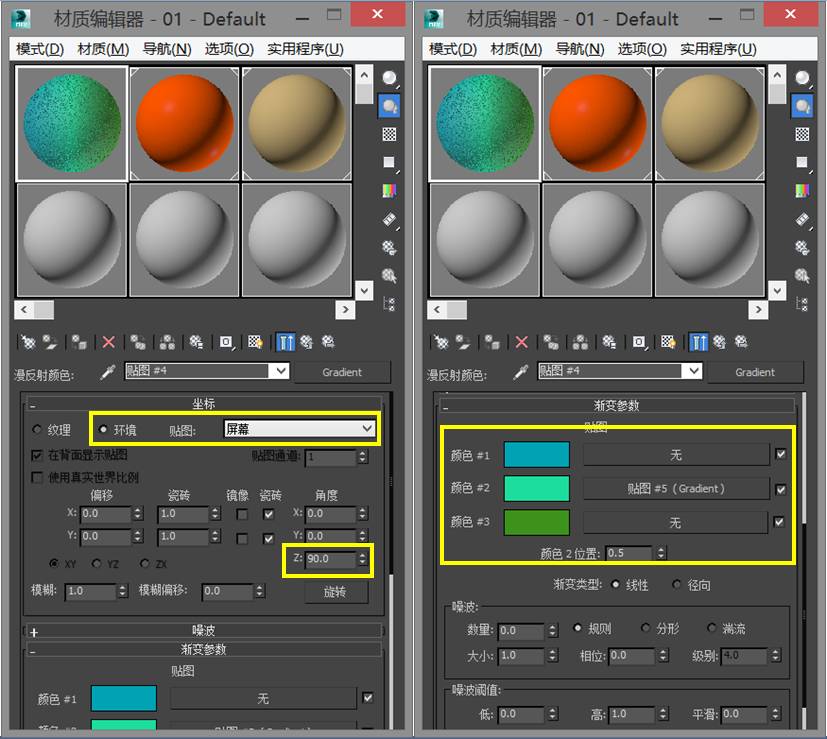Click red X Reset Map icon, left window
Screen dimensions: 827x739
pos(109,342)
